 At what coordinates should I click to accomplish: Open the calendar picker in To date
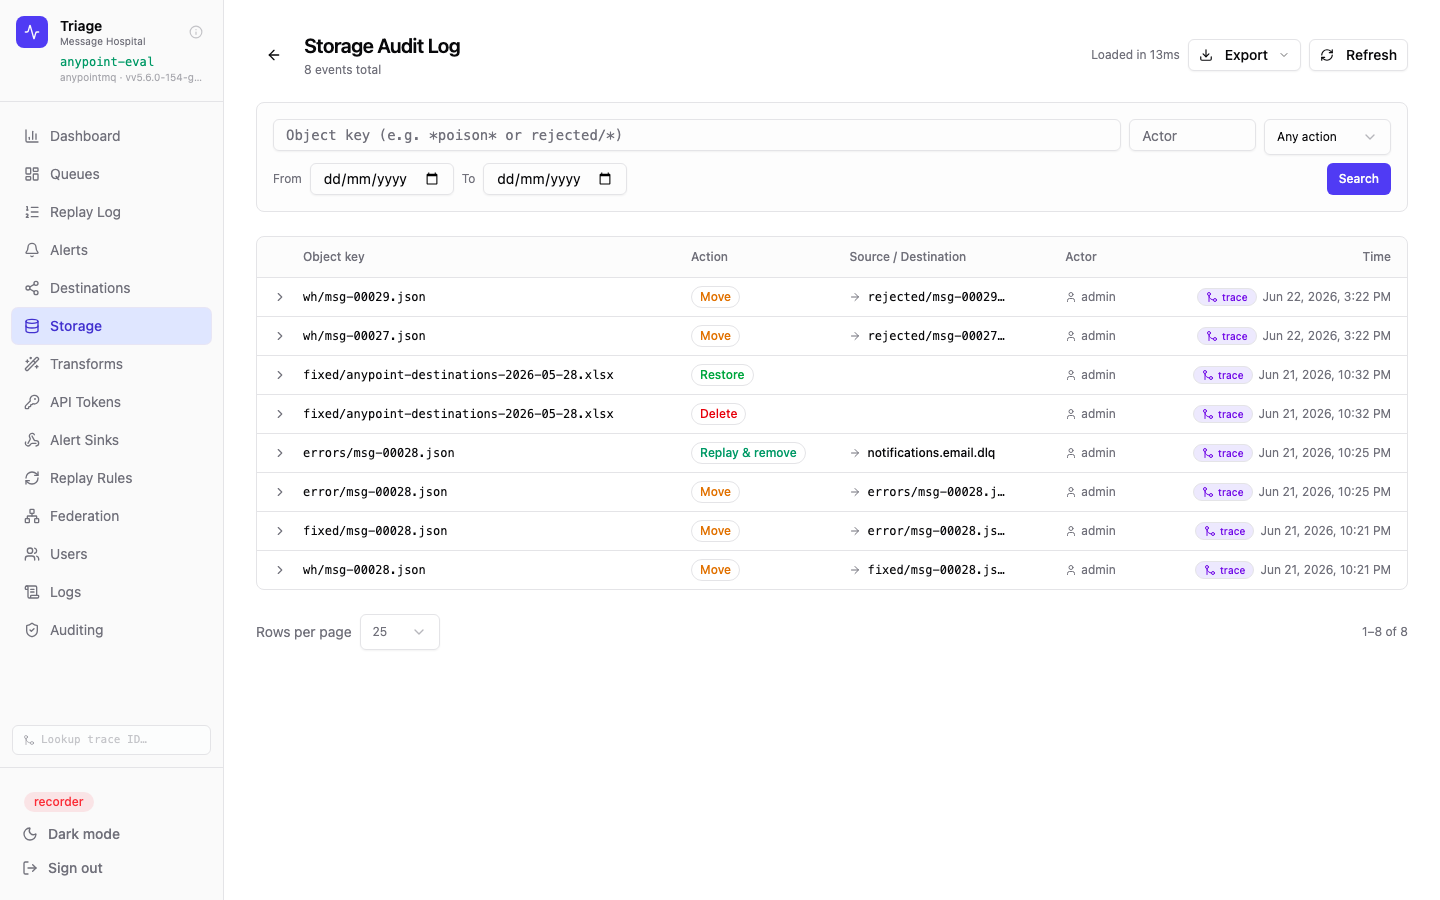pos(605,179)
